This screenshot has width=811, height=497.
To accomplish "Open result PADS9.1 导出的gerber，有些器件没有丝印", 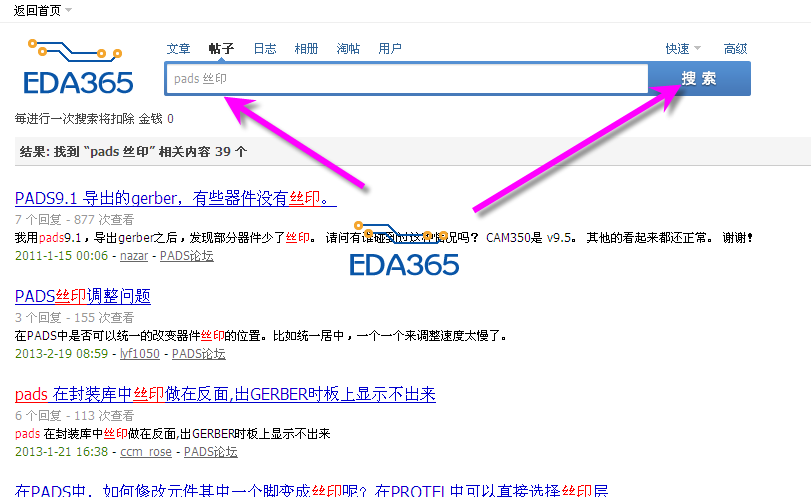I will [176, 198].
